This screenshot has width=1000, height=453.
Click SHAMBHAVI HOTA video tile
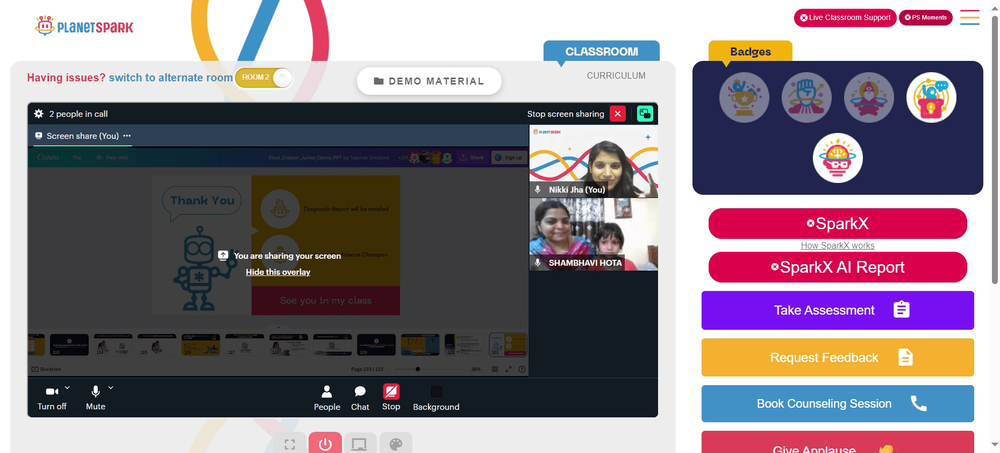(593, 234)
